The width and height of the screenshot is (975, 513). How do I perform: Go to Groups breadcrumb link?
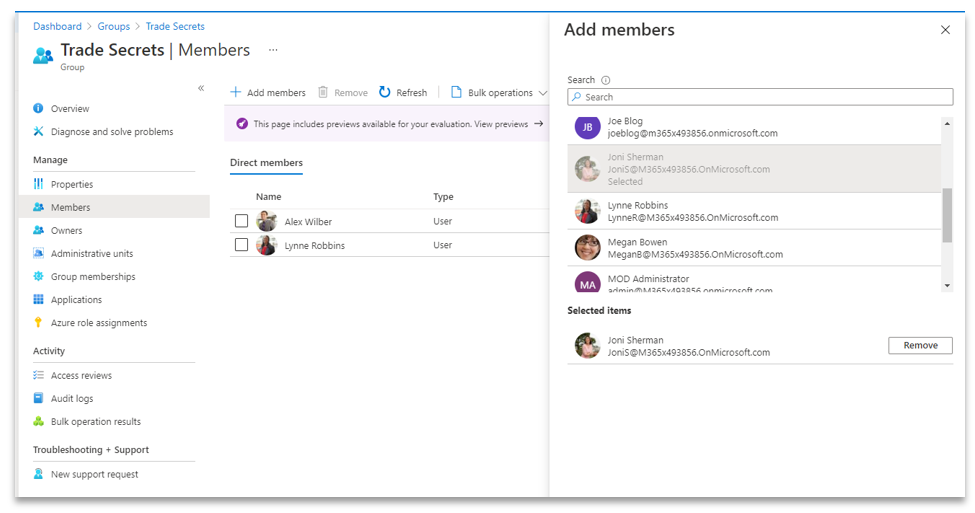click(114, 26)
